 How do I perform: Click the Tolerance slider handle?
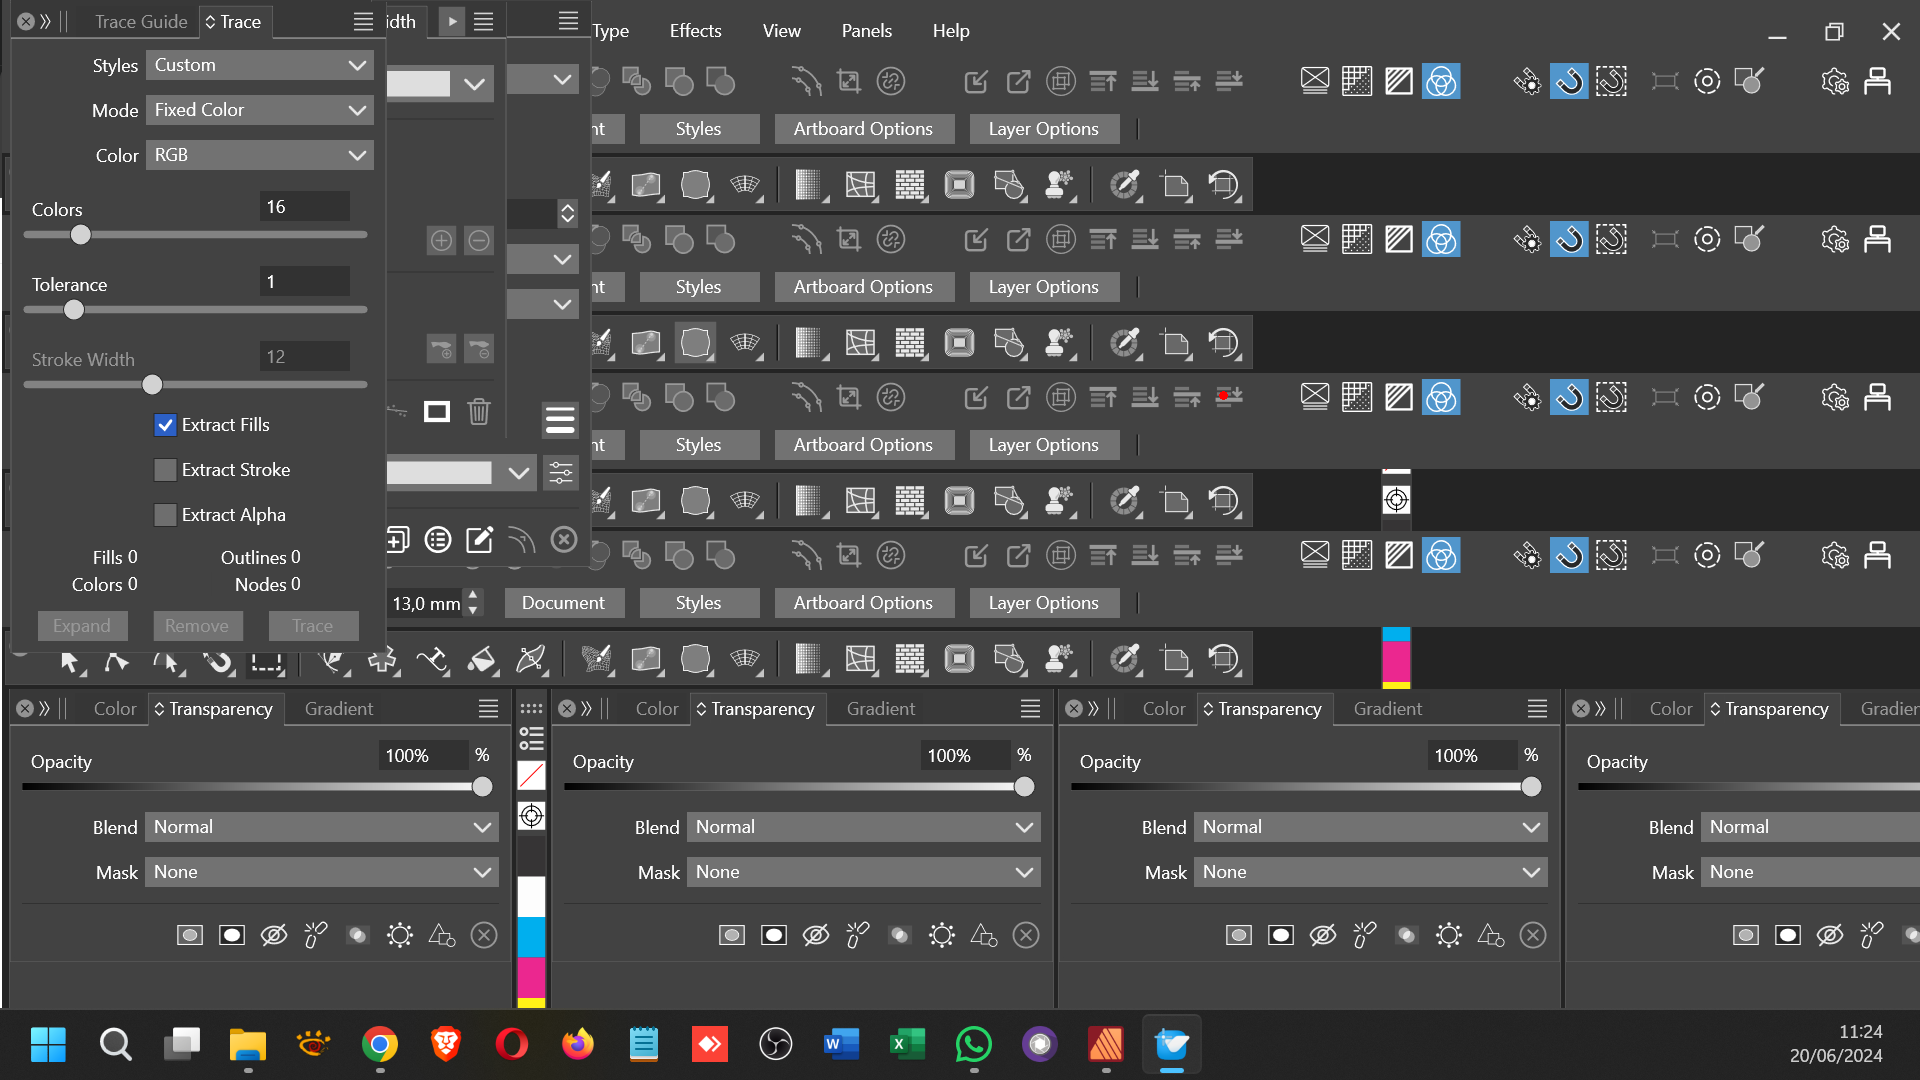coord(74,310)
